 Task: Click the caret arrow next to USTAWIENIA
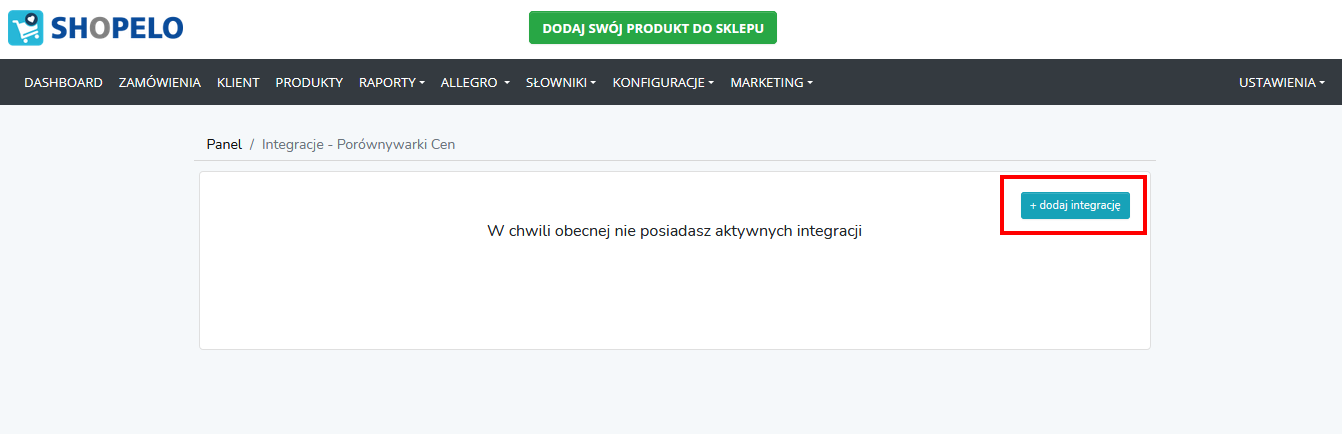pos(1322,83)
